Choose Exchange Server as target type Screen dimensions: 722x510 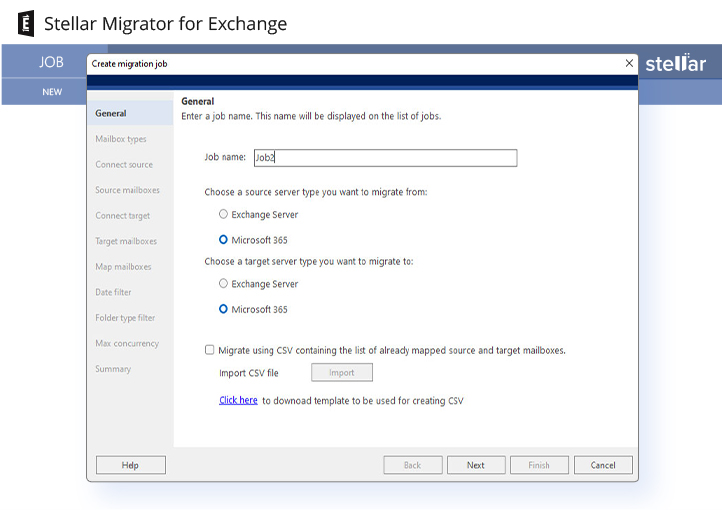point(224,284)
